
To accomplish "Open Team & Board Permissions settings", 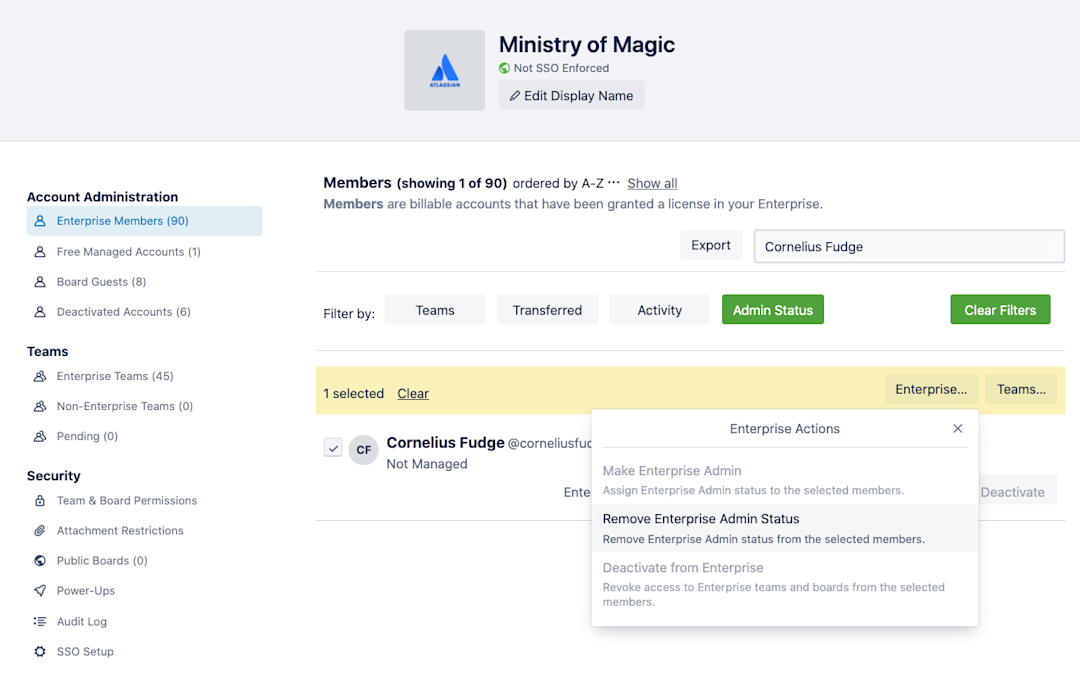I will click(125, 500).
